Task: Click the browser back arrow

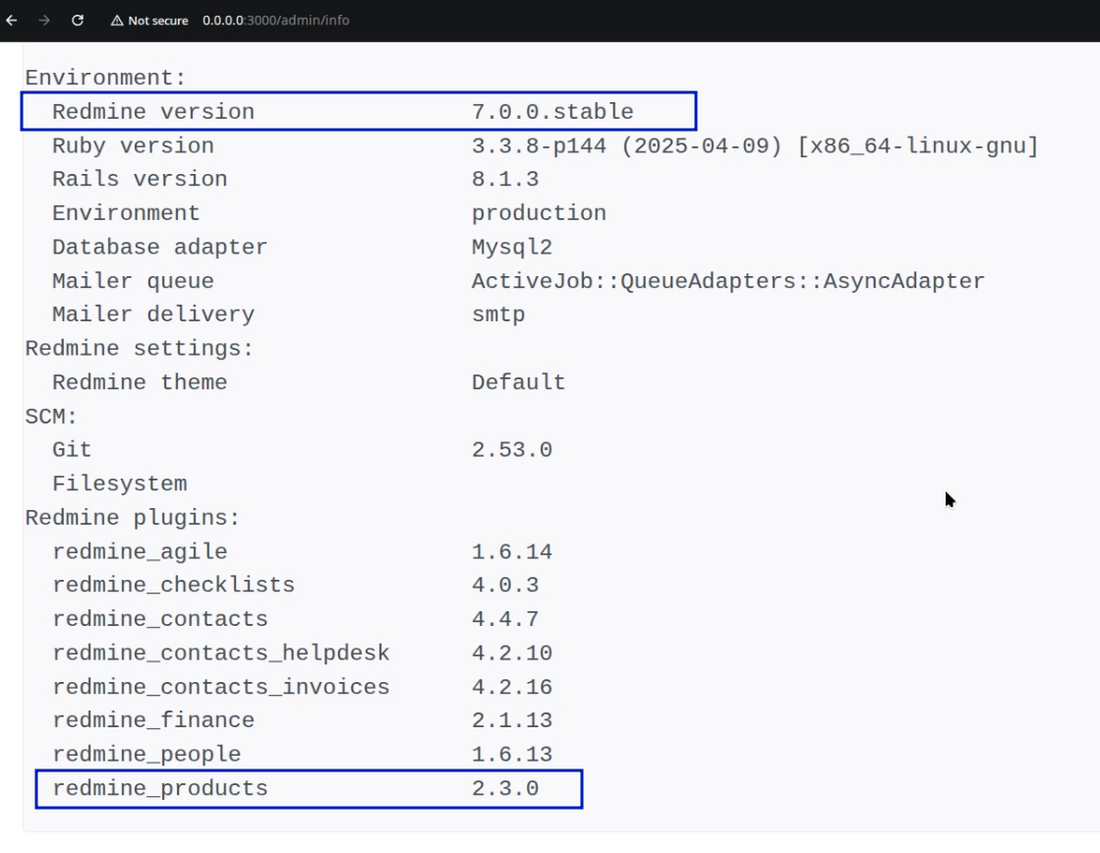Action: point(11,20)
